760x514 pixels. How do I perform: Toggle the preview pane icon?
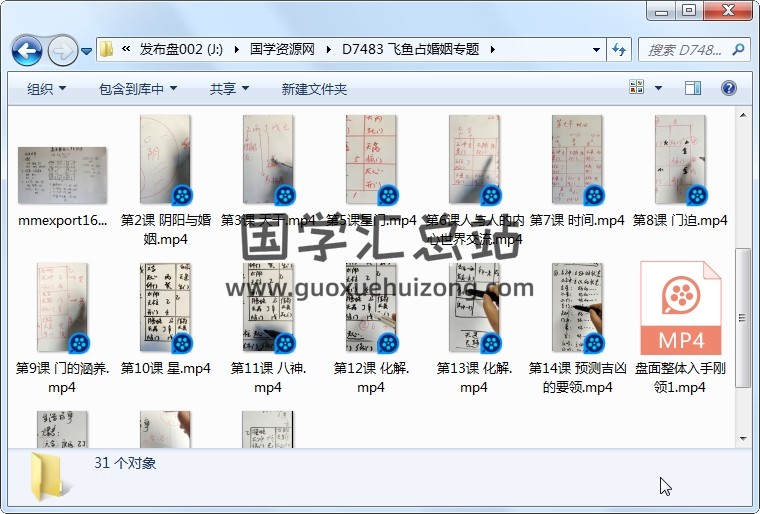click(693, 88)
